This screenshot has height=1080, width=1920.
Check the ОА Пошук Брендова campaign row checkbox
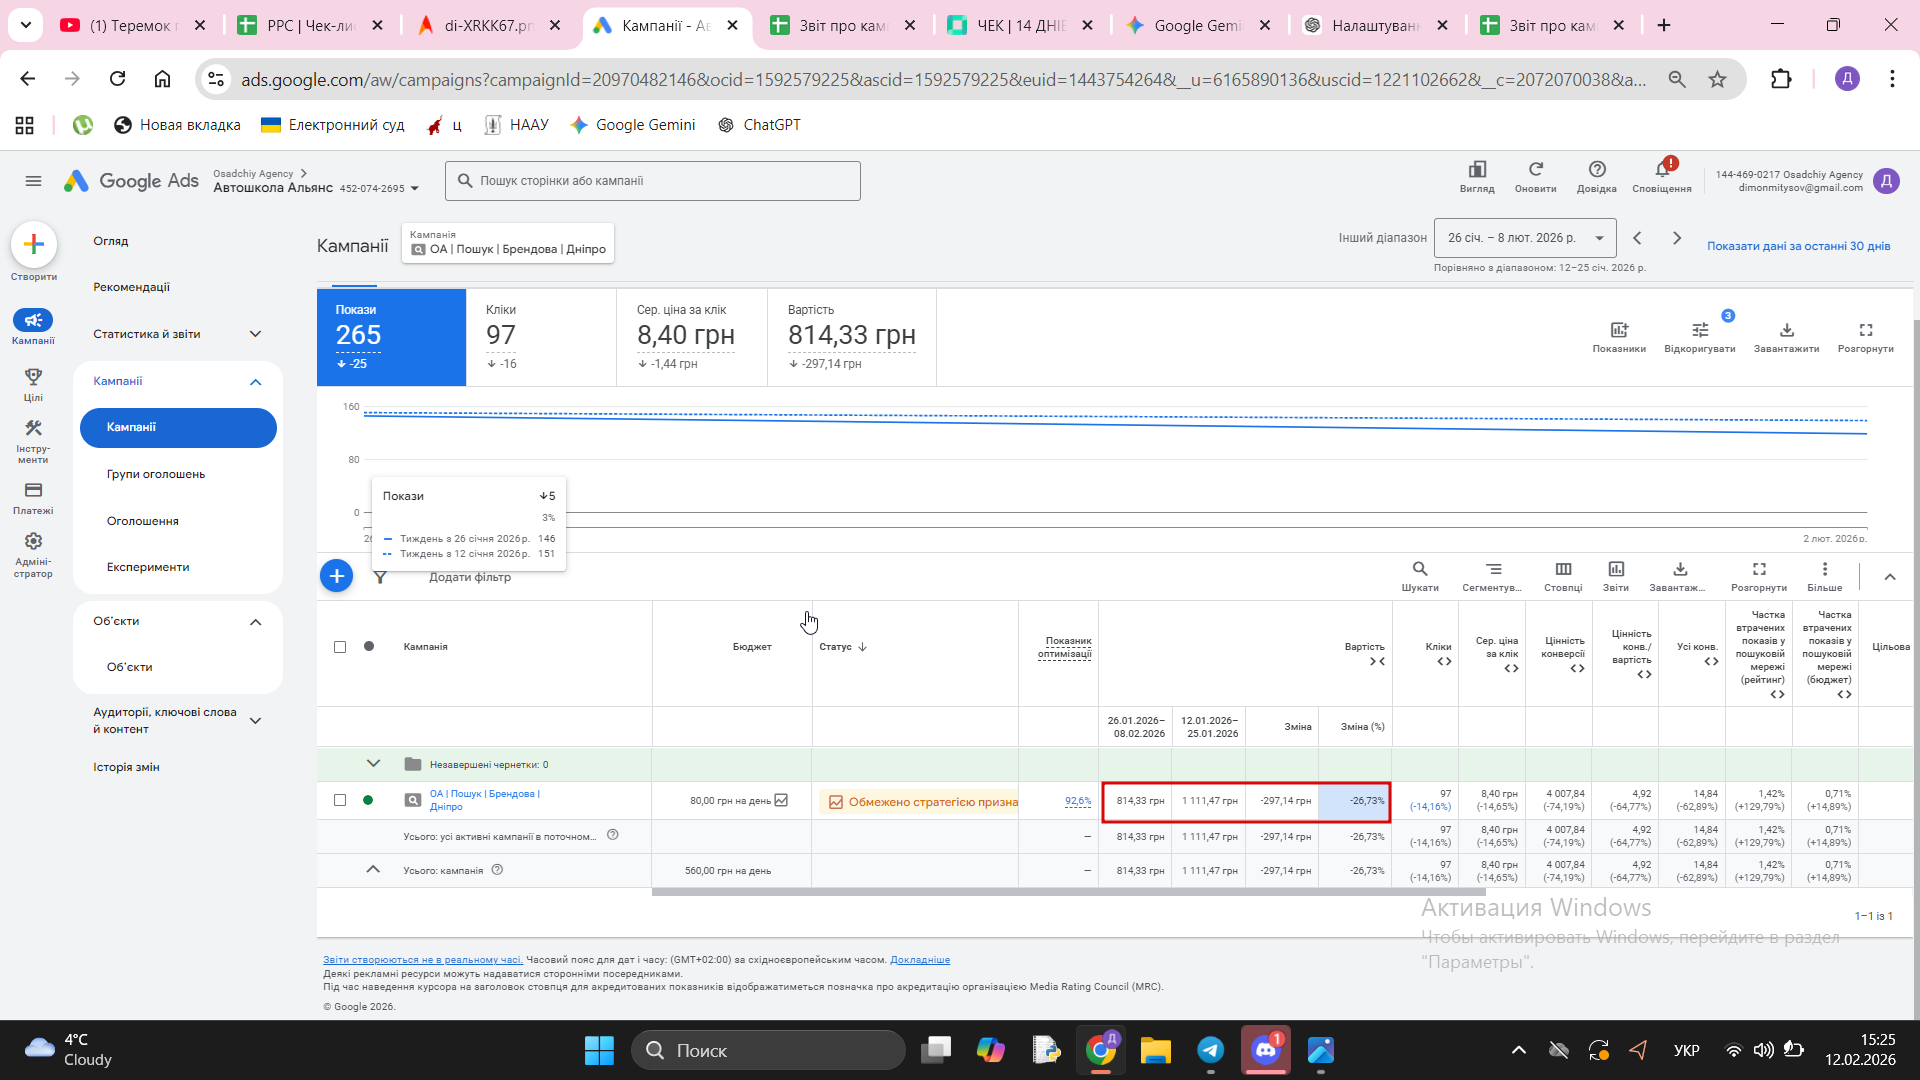[340, 800]
